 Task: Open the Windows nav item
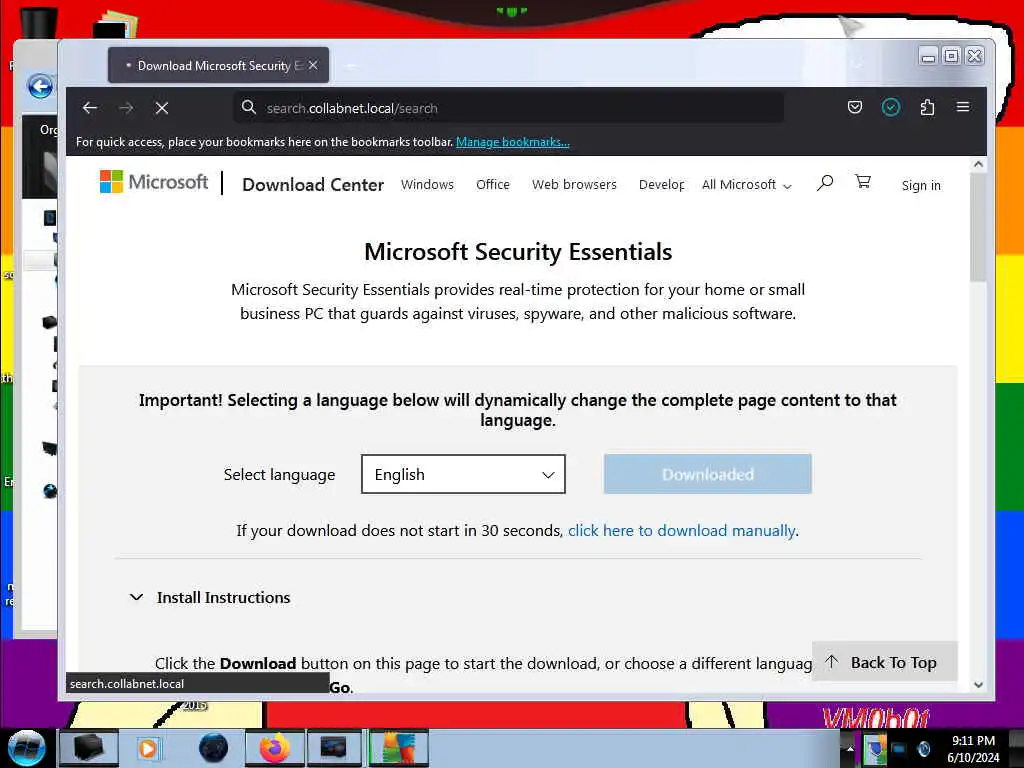(427, 185)
